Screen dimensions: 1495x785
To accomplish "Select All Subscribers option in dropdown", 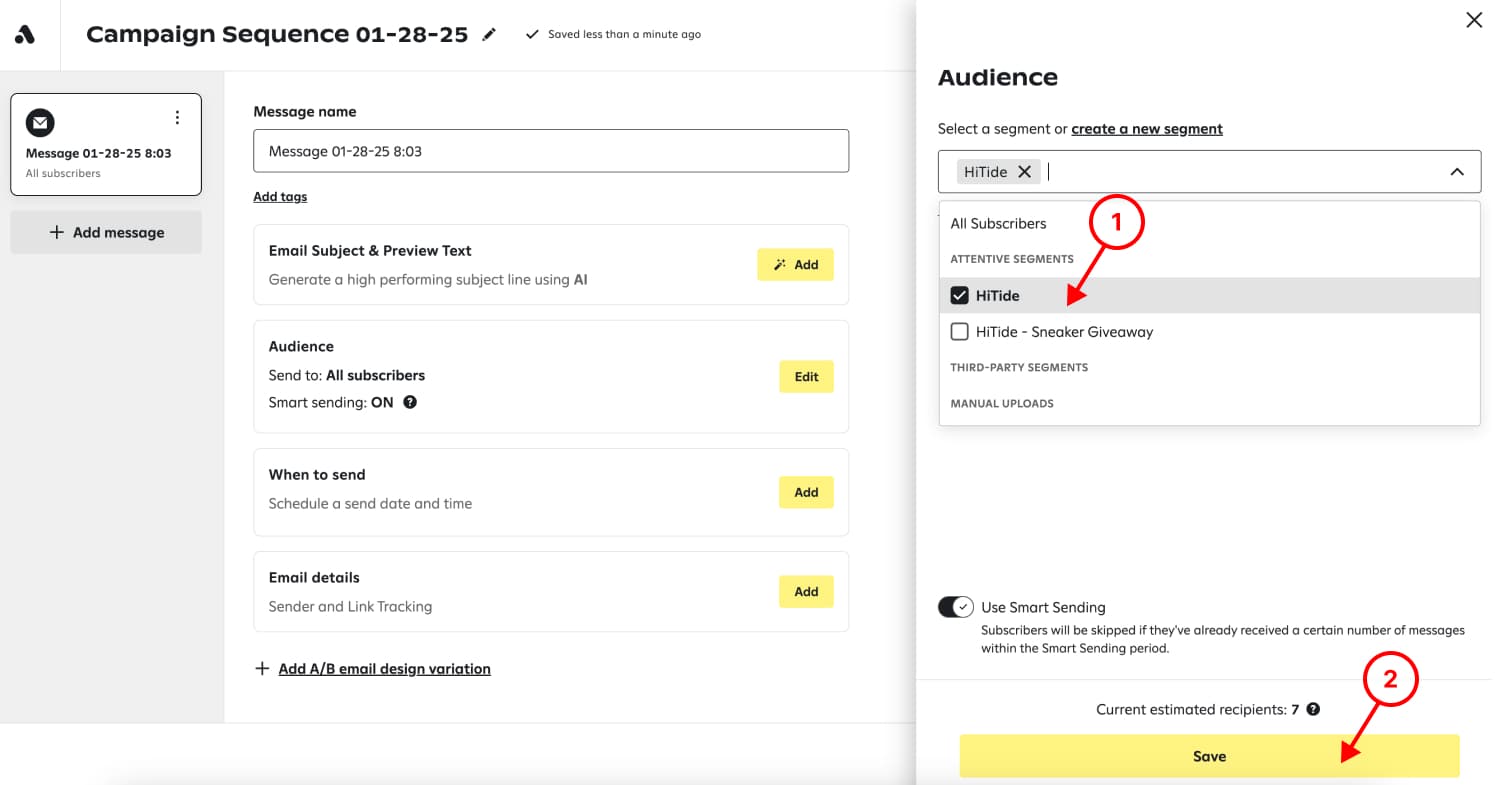I will point(998,224).
